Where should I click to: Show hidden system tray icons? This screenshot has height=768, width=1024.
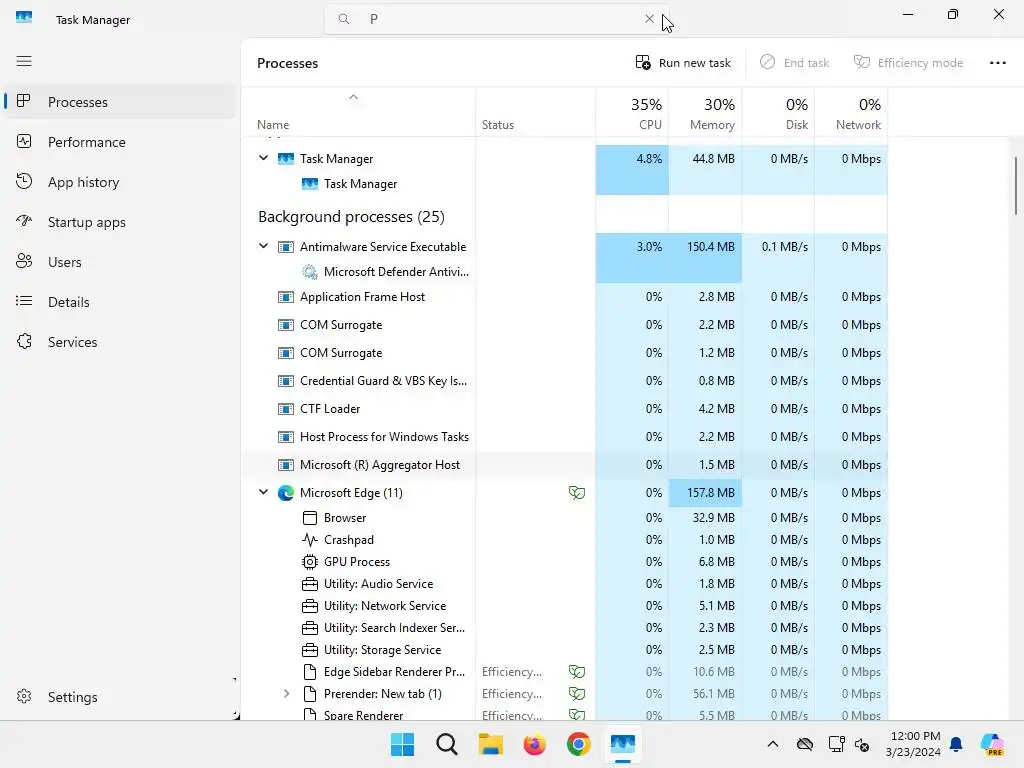pyautogui.click(x=773, y=744)
